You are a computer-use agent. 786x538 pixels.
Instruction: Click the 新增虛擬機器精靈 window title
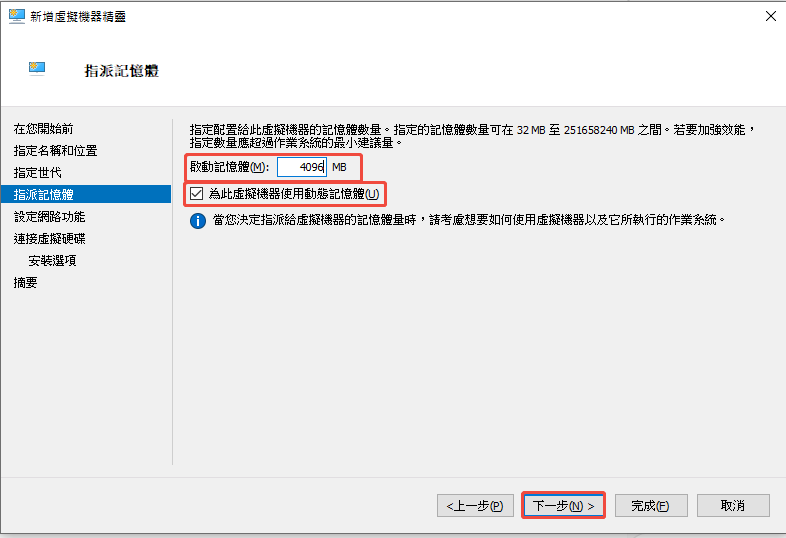78,17
